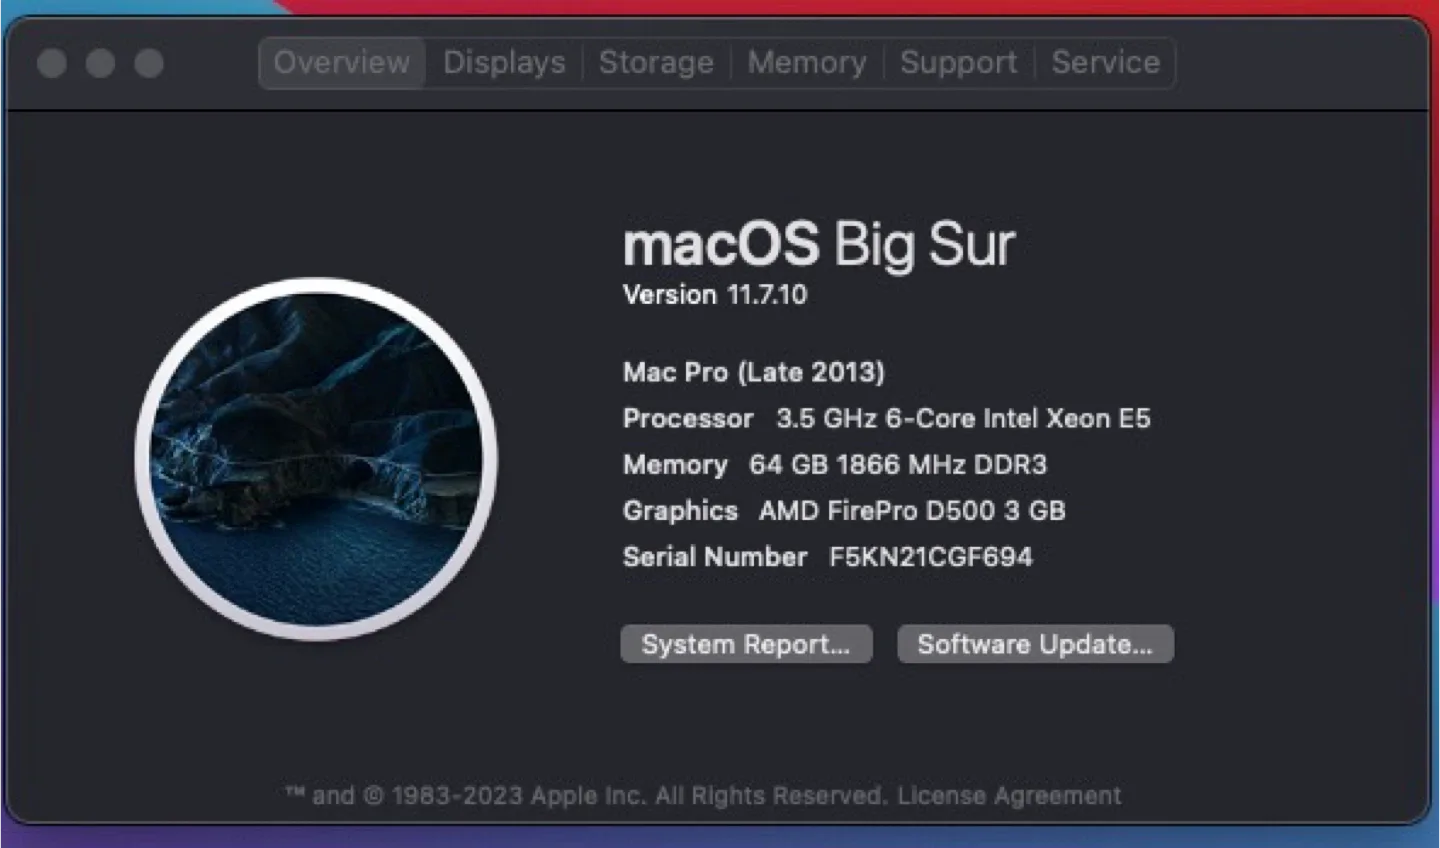Screen dimensions: 1440x848
Task: Select the Overview tab
Action: (x=341, y=62)
